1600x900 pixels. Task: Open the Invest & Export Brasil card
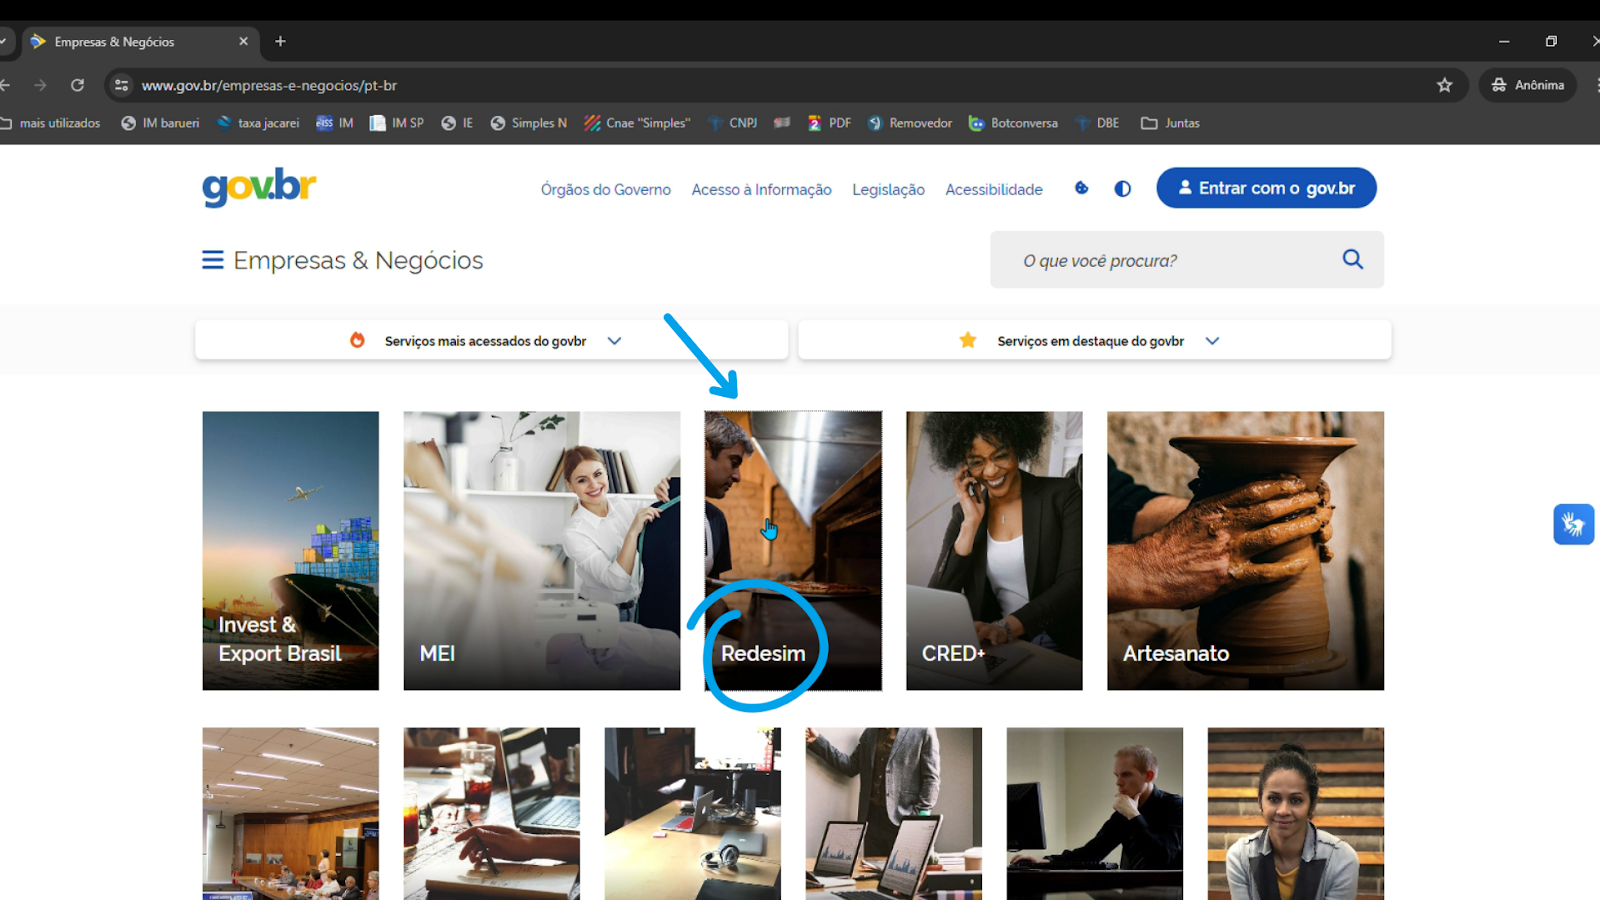(x=291, y=551)
